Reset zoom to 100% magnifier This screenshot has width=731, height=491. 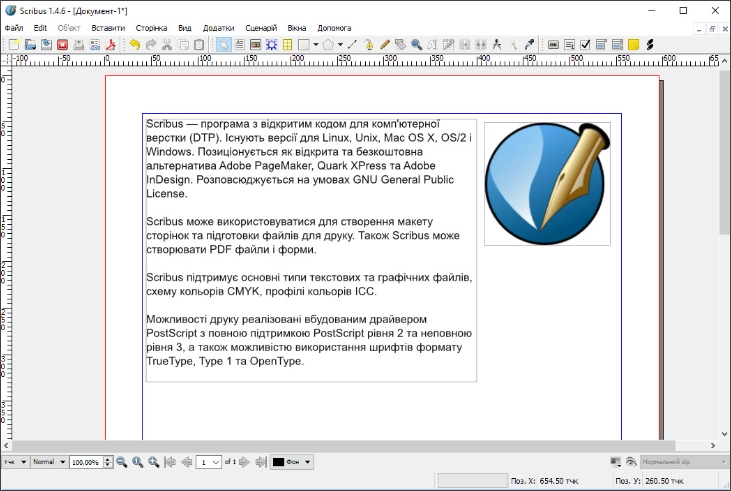138,462
